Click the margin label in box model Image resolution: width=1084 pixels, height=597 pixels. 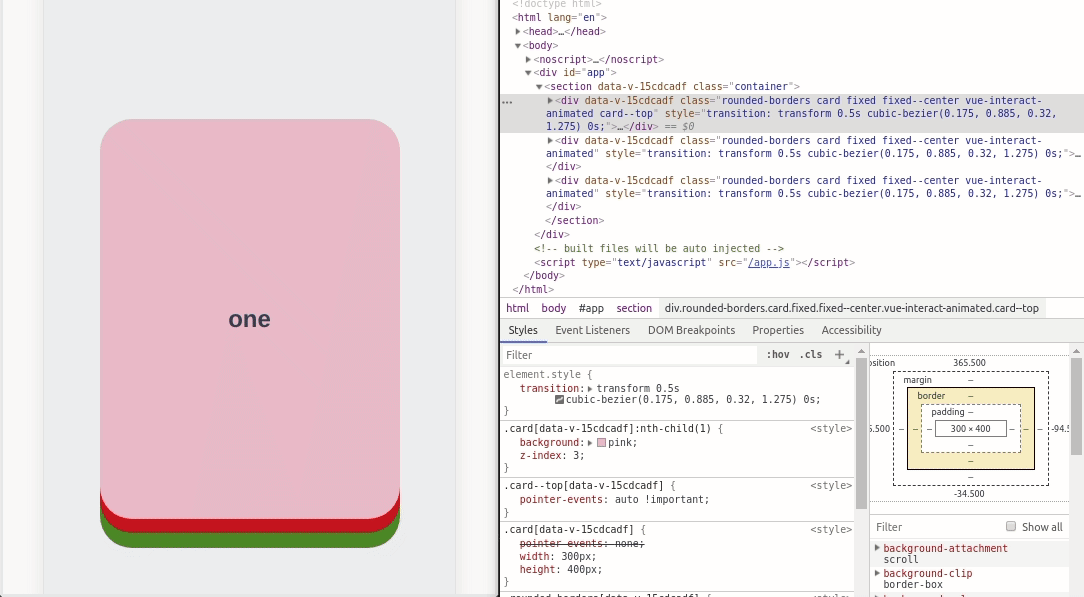[917, 380]
